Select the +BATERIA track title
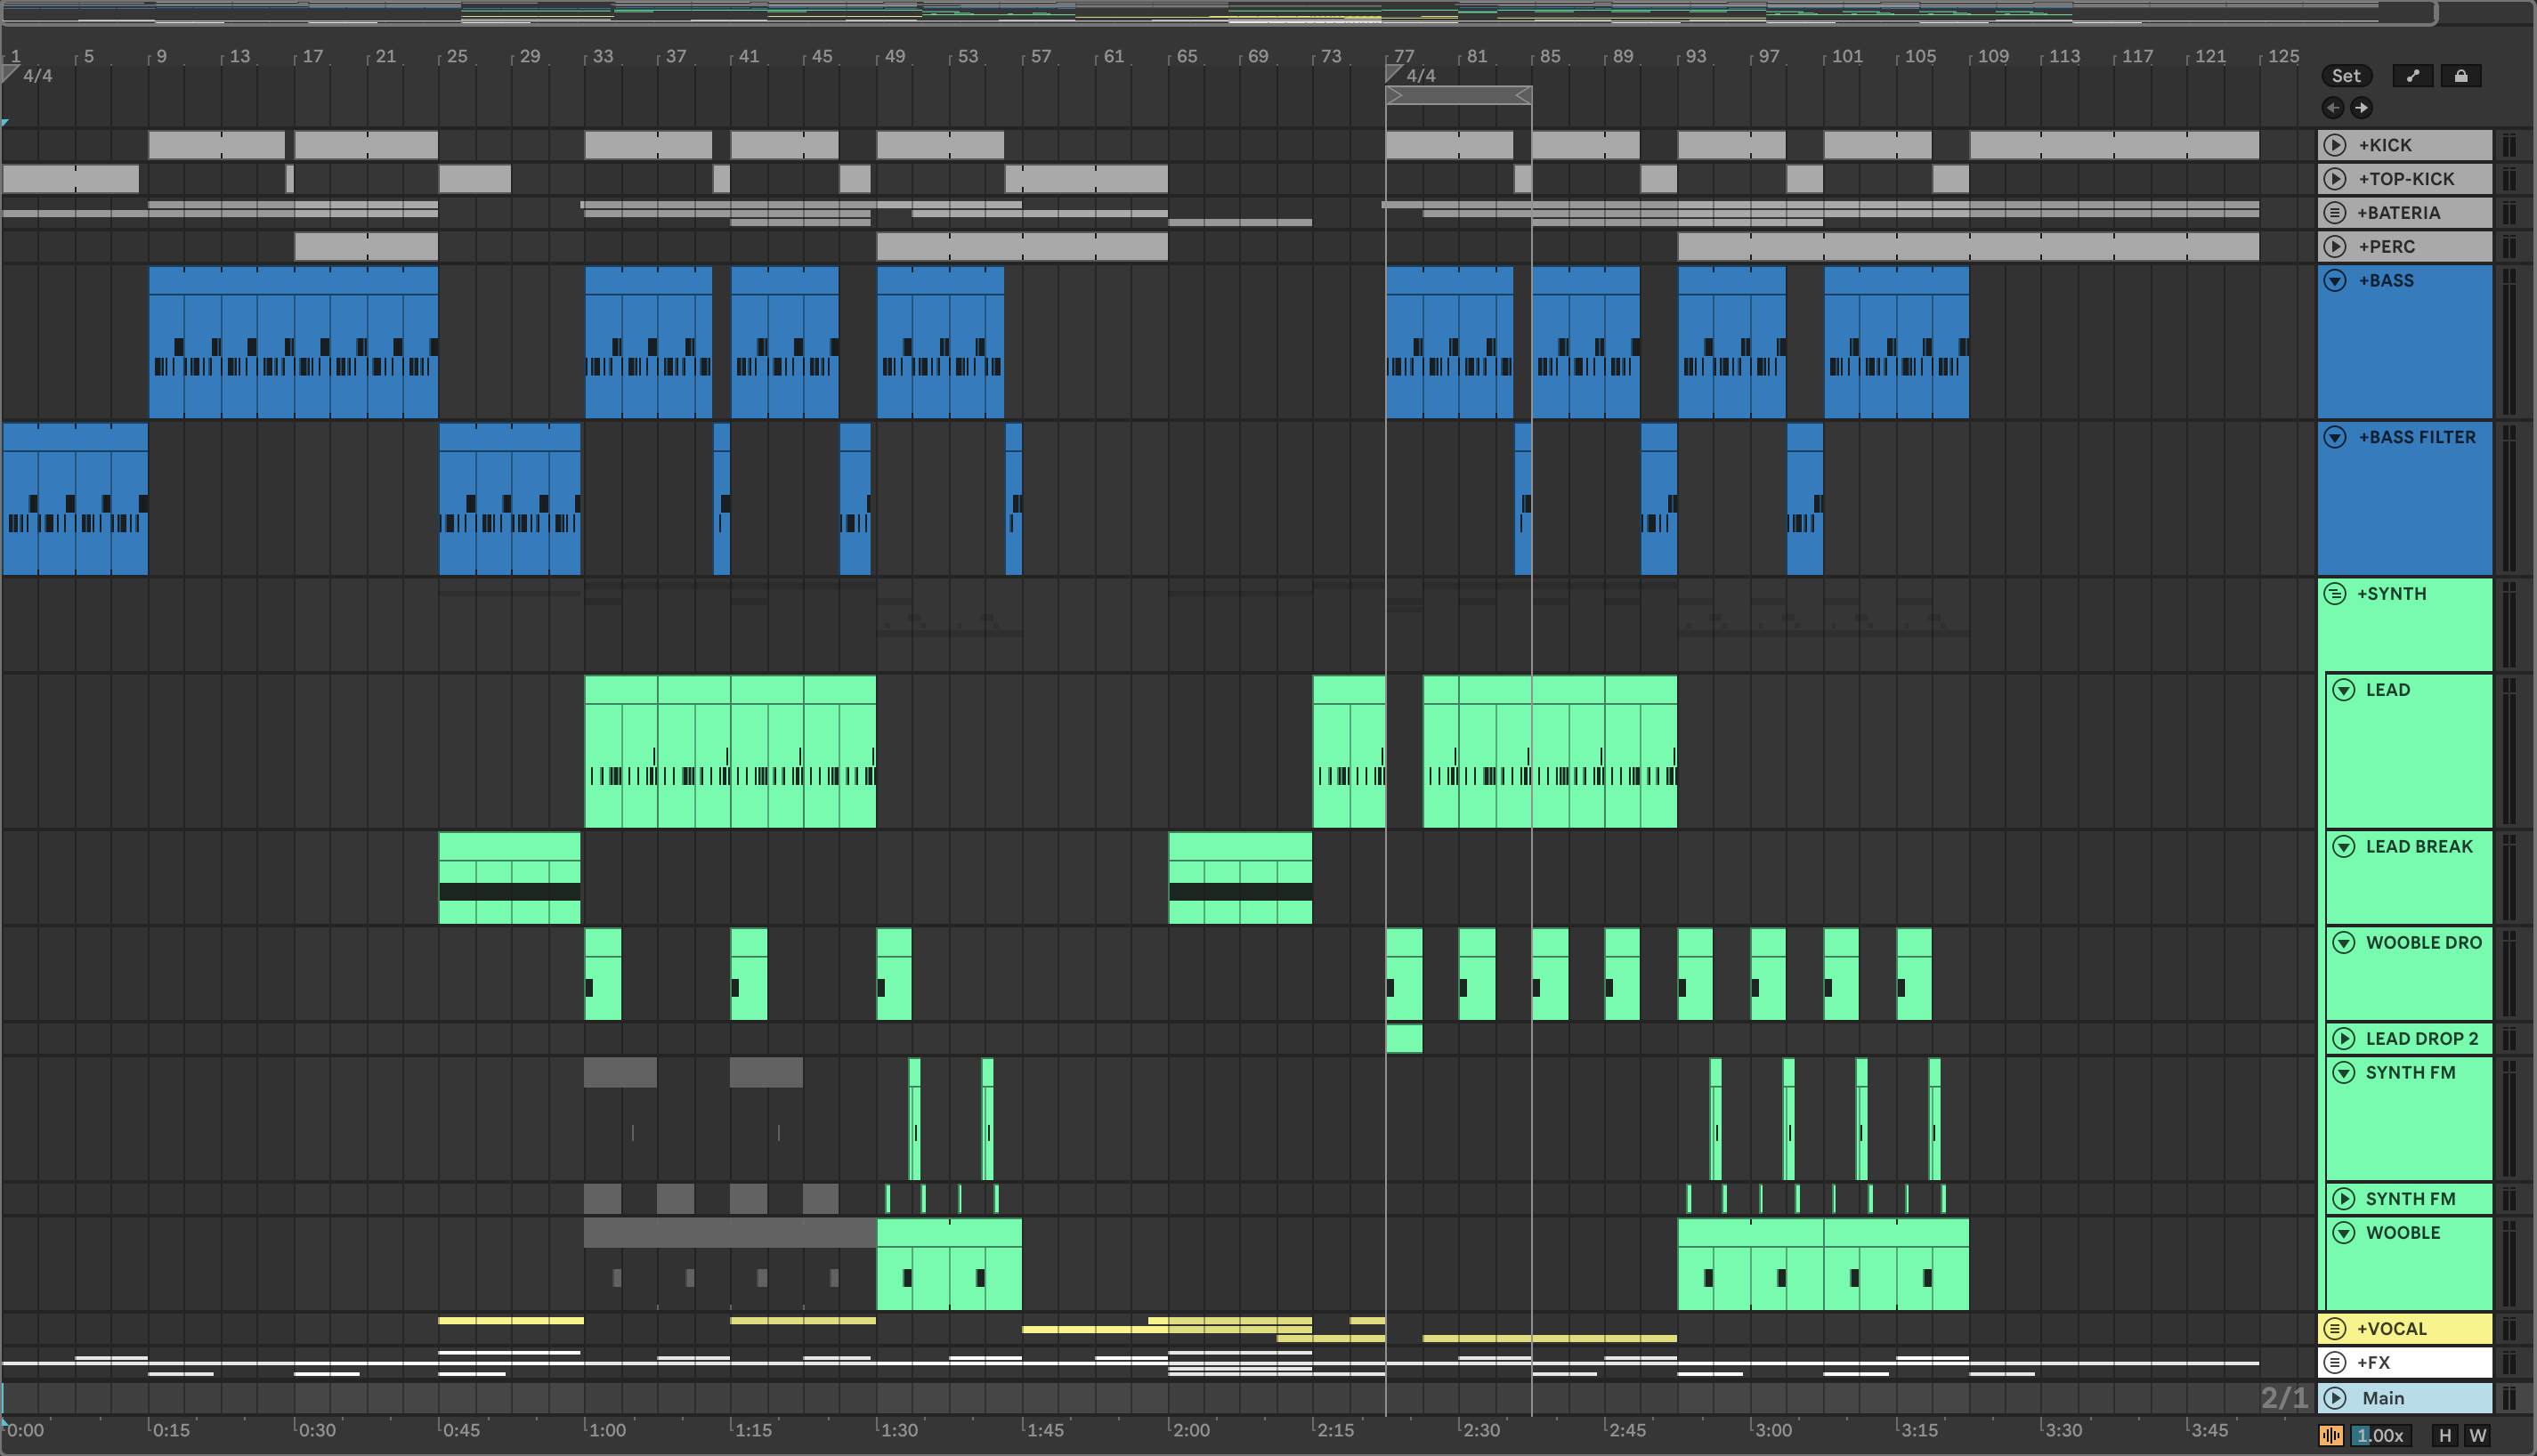This screenshot has width=2537, height=1456. (2398, 213)
